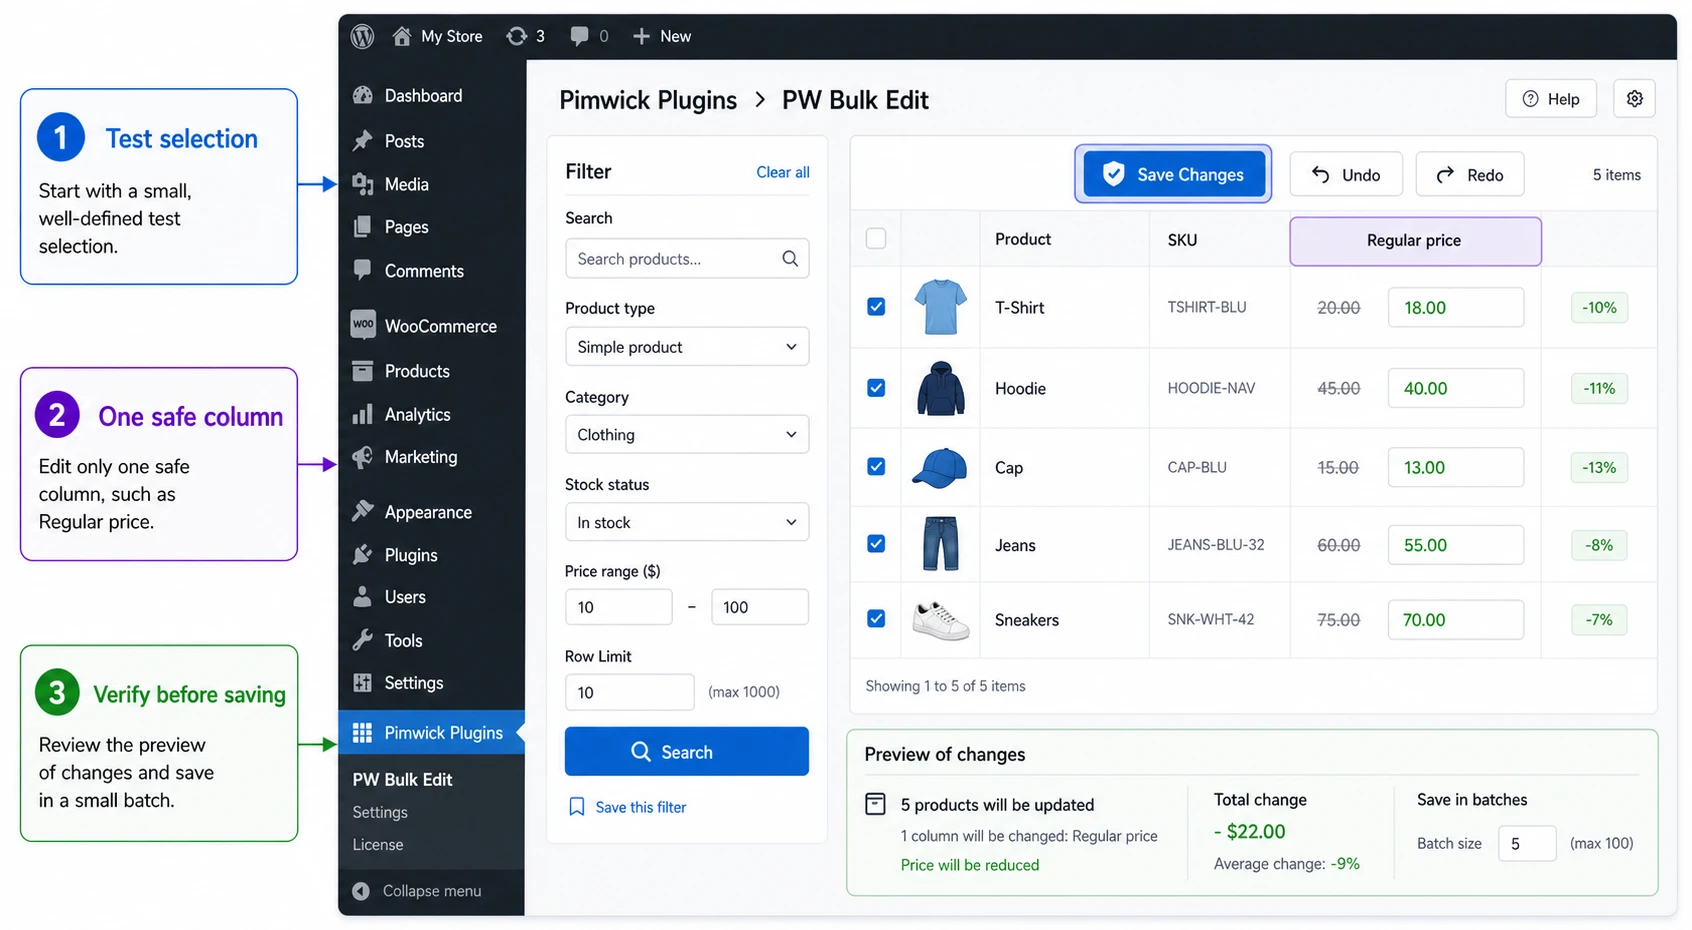
Task: Uncheck the Cap row checkbox
Action: tap(876, 466)
